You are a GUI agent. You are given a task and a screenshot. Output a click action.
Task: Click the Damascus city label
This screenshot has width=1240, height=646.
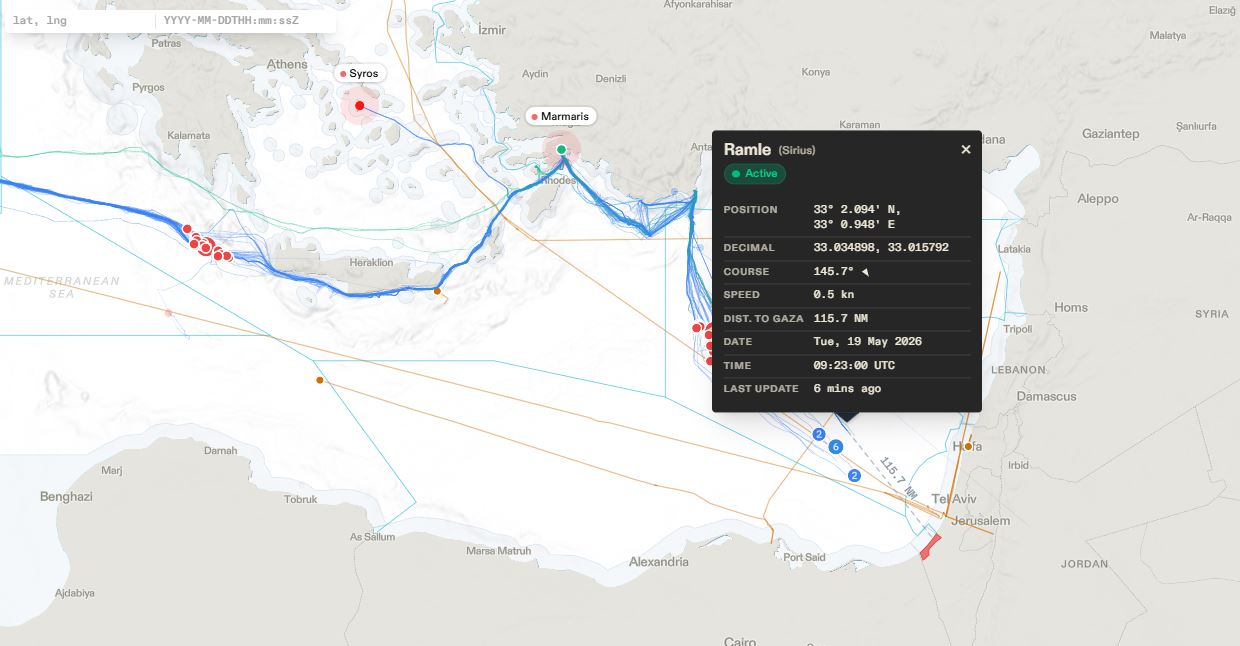click(x=1046, y=396)
